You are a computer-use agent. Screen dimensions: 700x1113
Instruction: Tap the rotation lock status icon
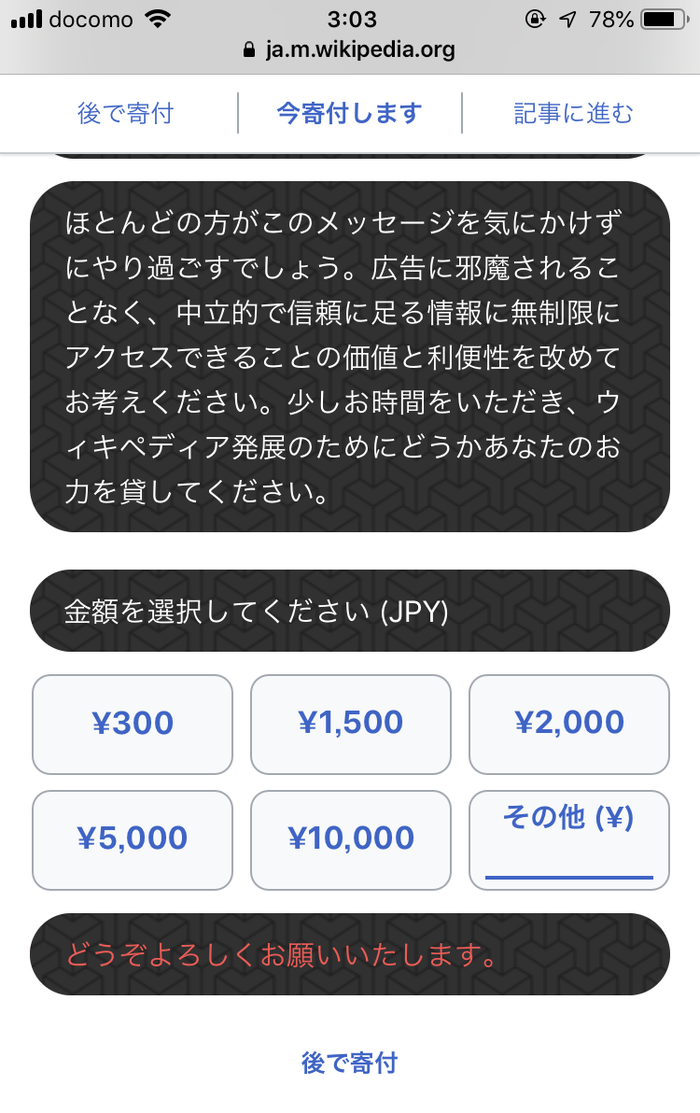tap(535, 19)
